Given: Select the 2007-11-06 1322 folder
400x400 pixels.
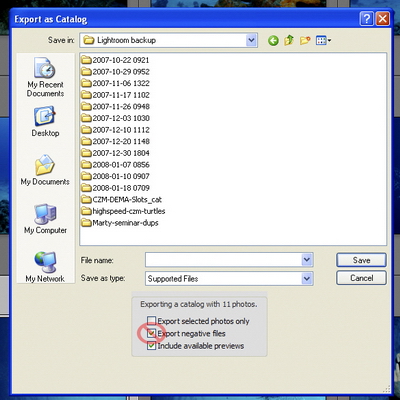Looking at the screenshot, I should (x=115, y=83).
